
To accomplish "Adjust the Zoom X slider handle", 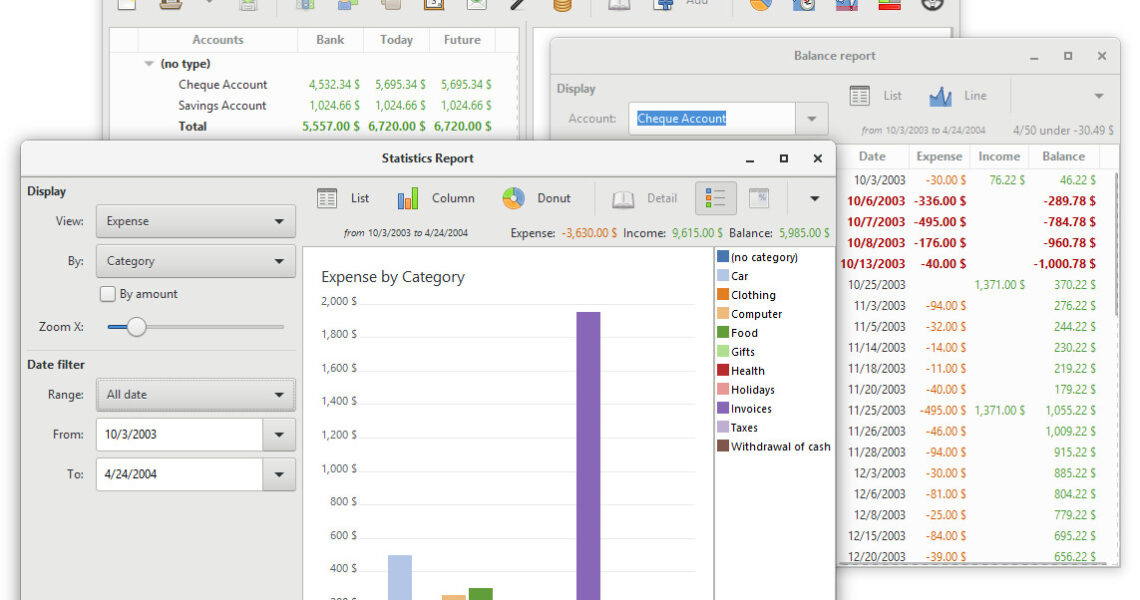I will click(x=136, y=326).
